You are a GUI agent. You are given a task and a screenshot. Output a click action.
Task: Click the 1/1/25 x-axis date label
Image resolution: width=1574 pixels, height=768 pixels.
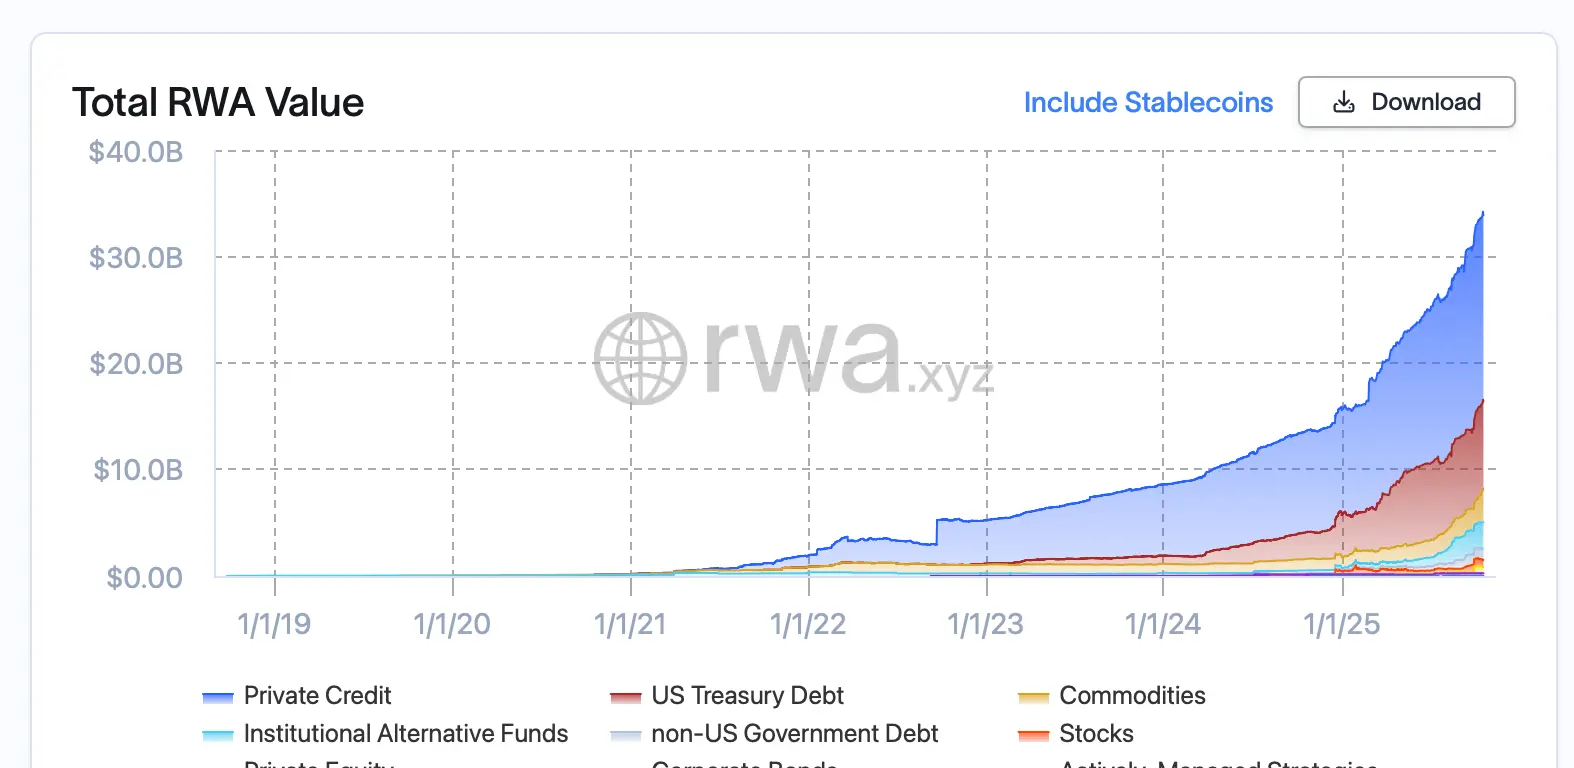tap(1341, 624)
